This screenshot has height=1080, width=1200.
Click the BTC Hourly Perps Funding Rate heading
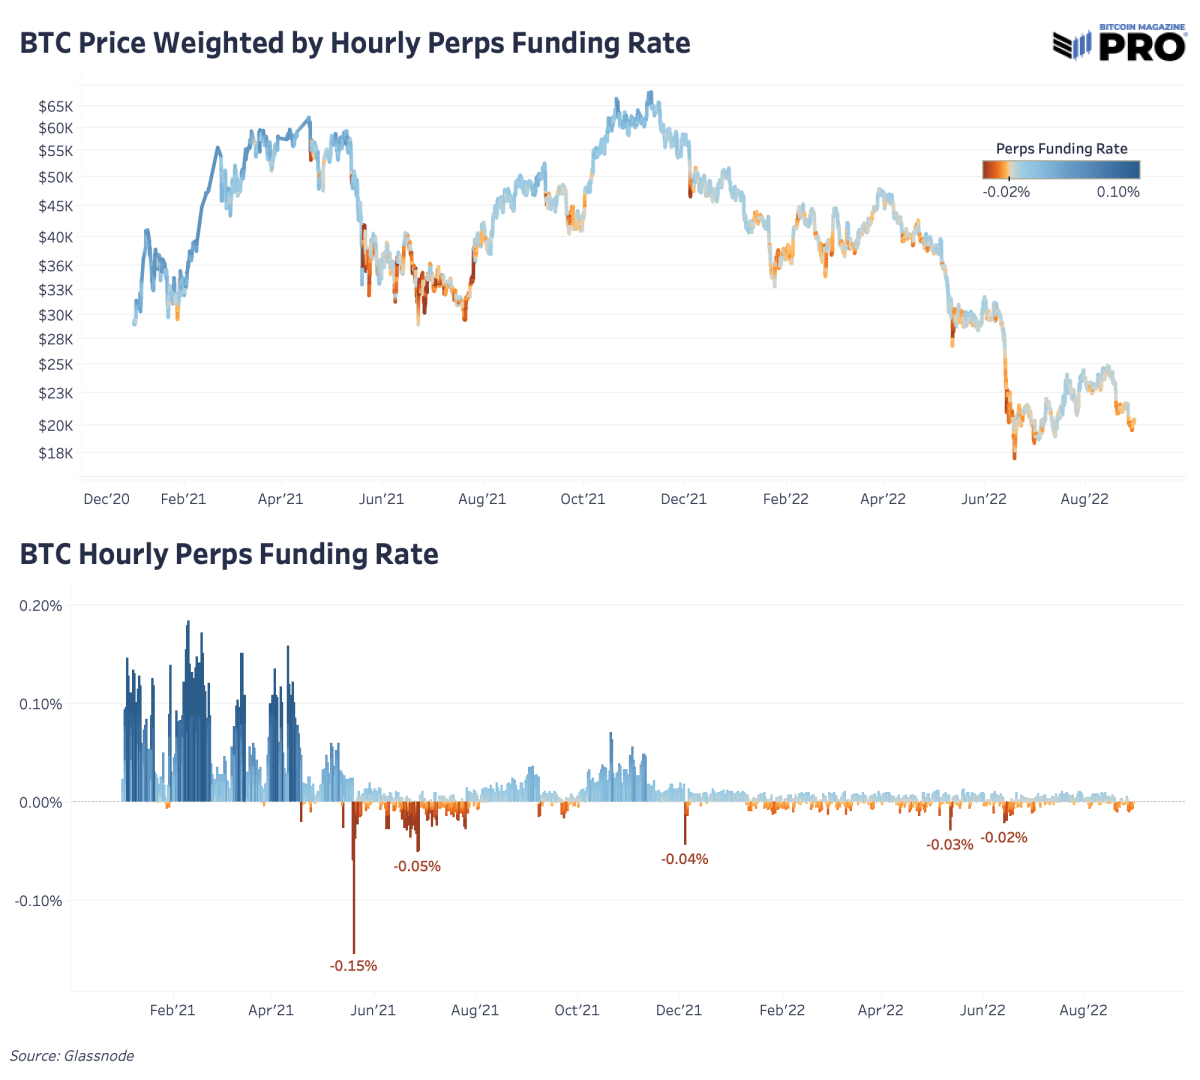point(229,554)
